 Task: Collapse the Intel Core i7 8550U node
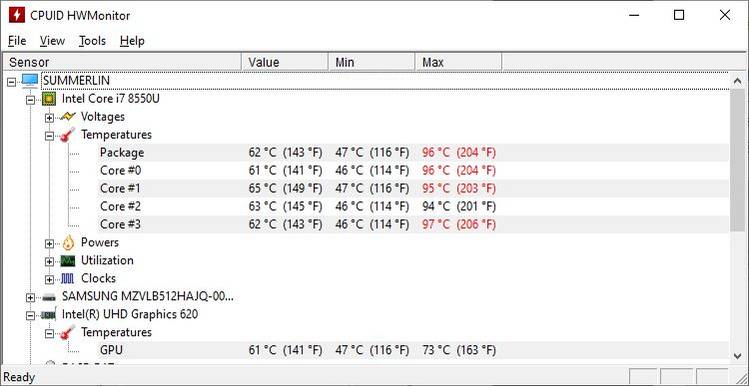pos(31,100)
